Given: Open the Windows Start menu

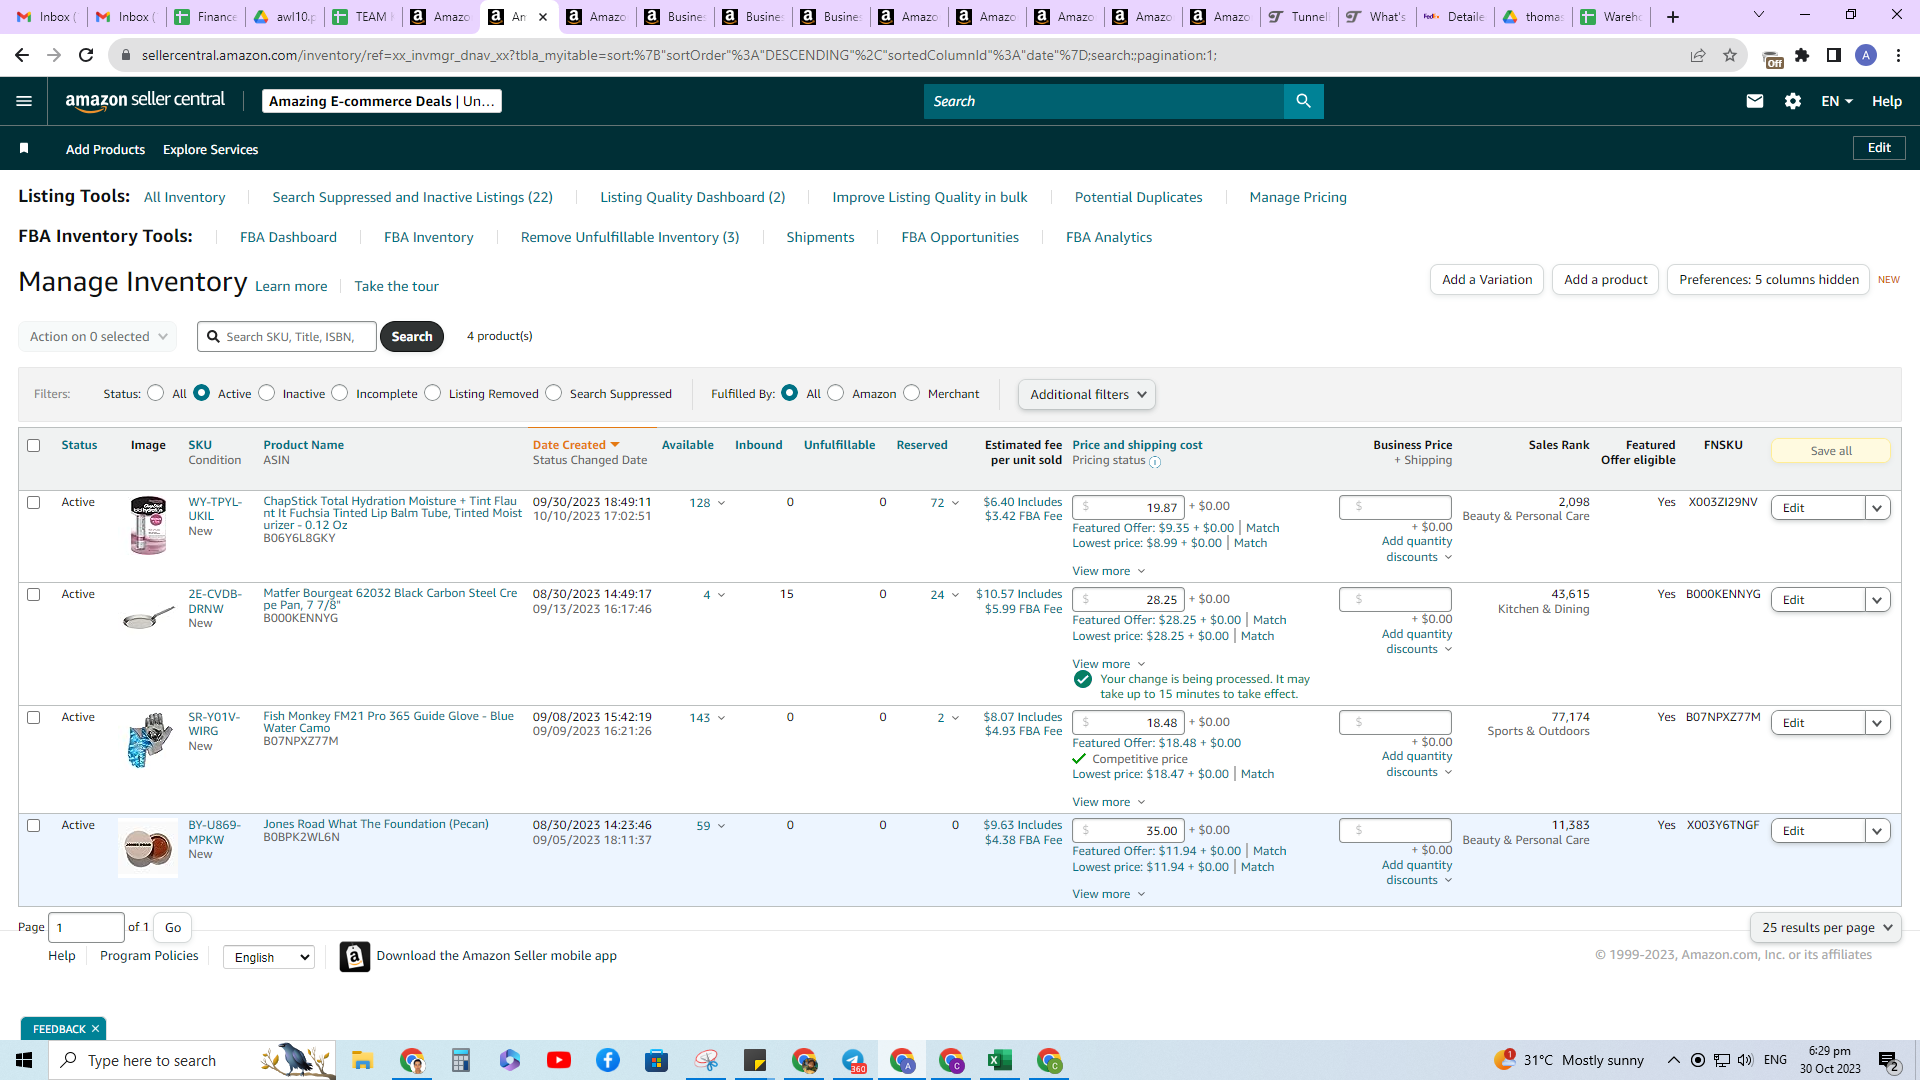Looking at the screenshot, I should click(24, 1060).
